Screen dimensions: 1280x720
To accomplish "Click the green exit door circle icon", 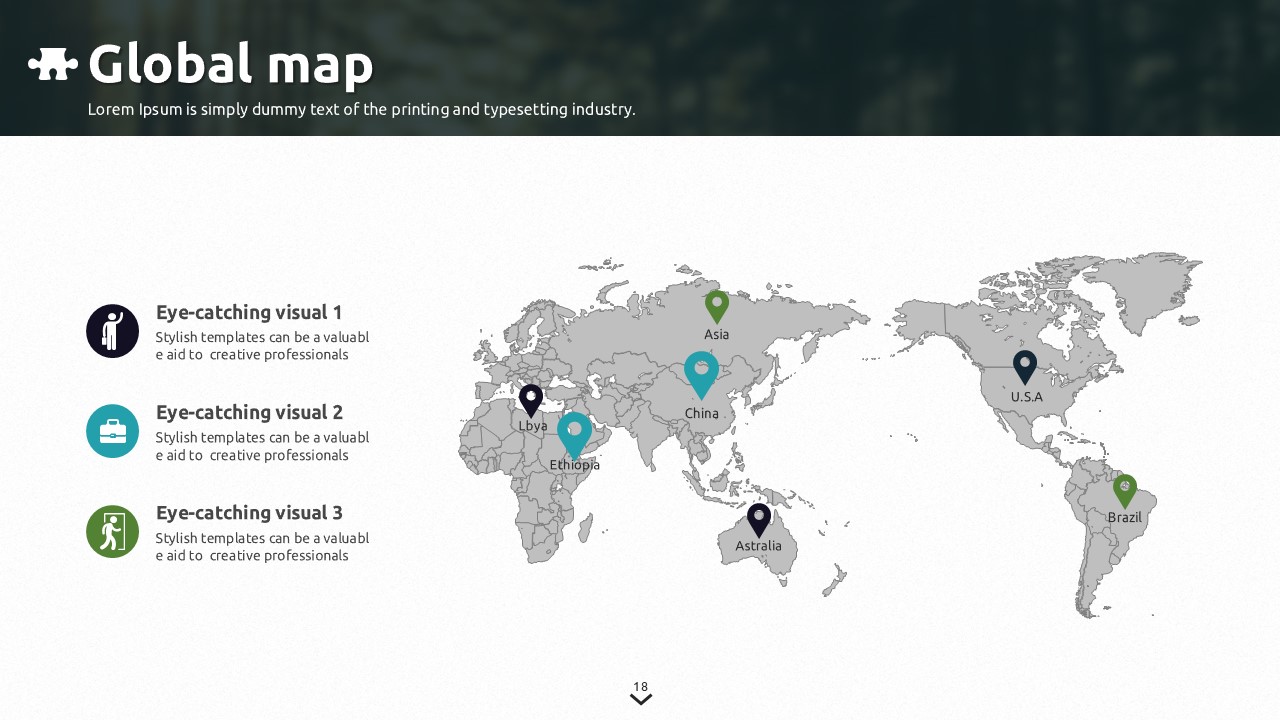I will tap(112, 532).
